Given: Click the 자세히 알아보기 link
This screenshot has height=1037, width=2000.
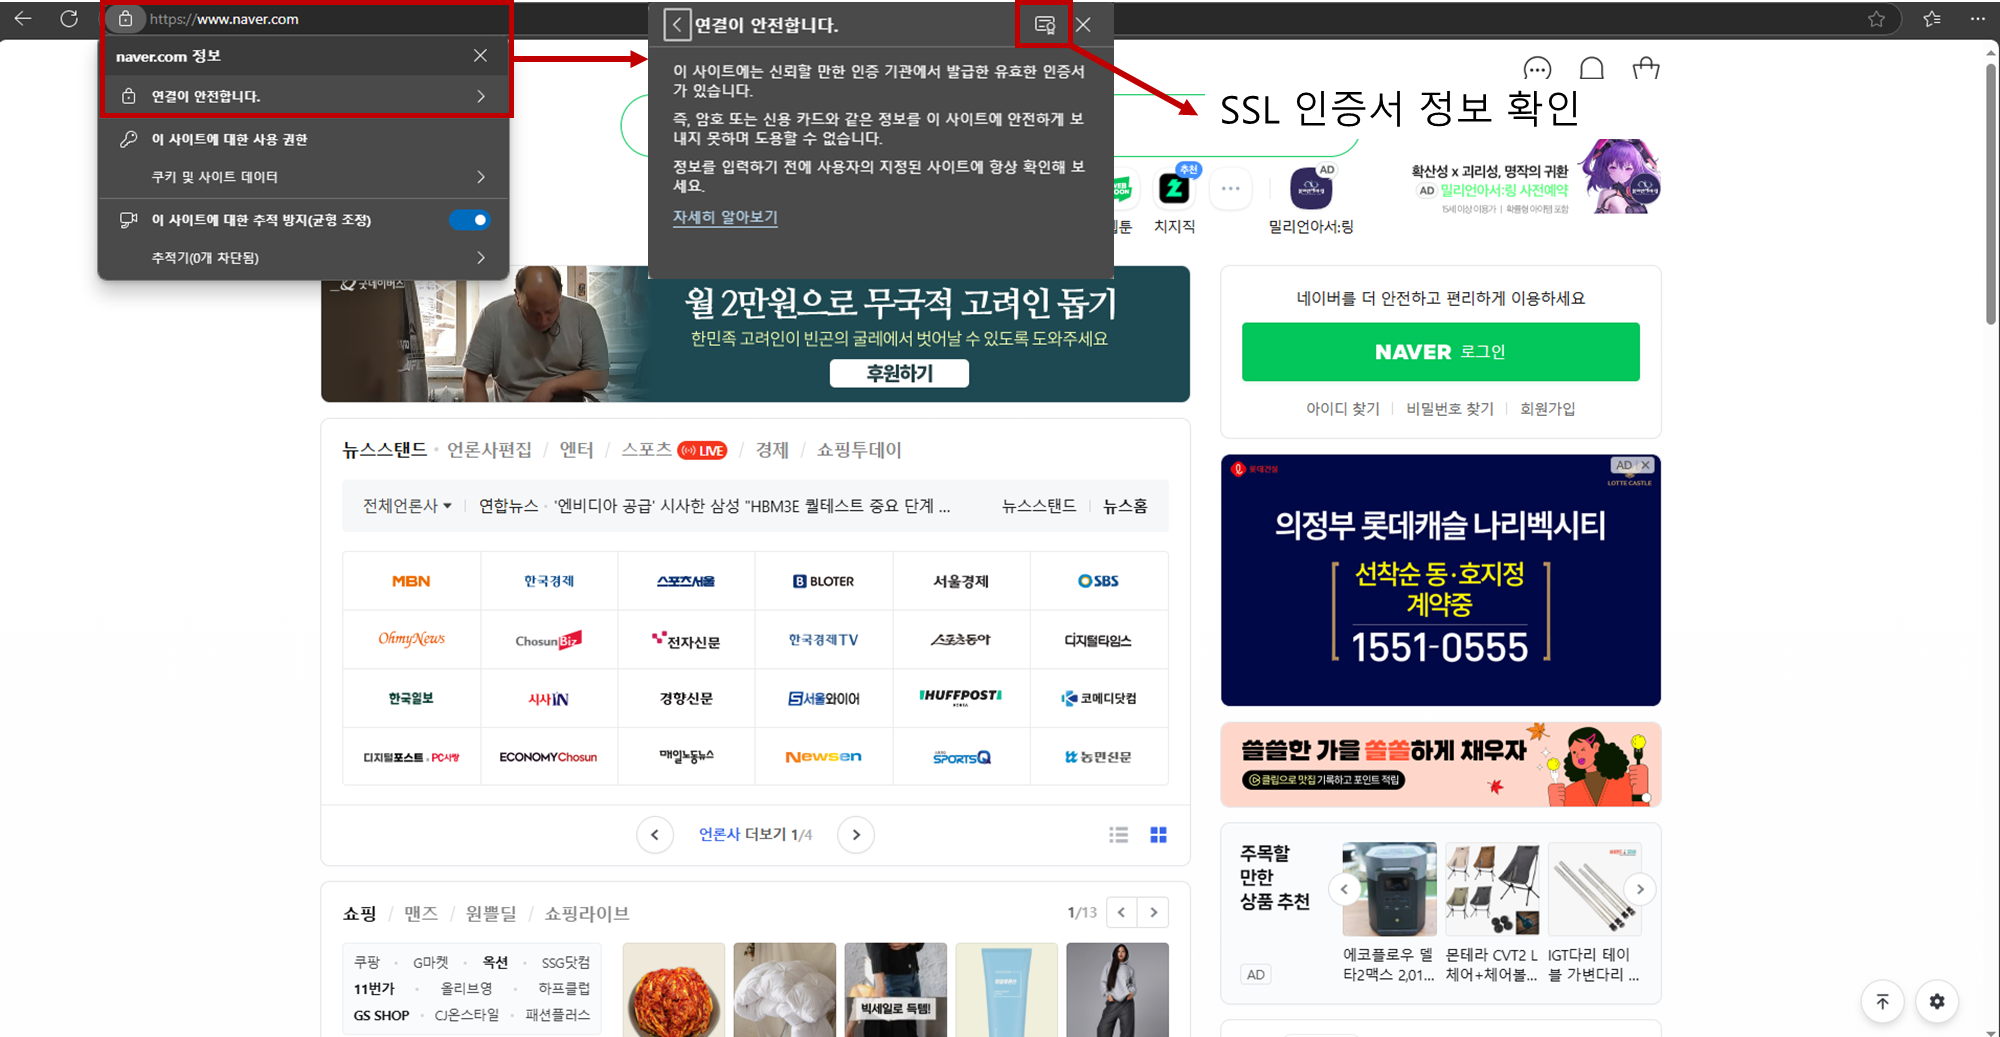Looking at the screenshot, I should coord(725,217).
